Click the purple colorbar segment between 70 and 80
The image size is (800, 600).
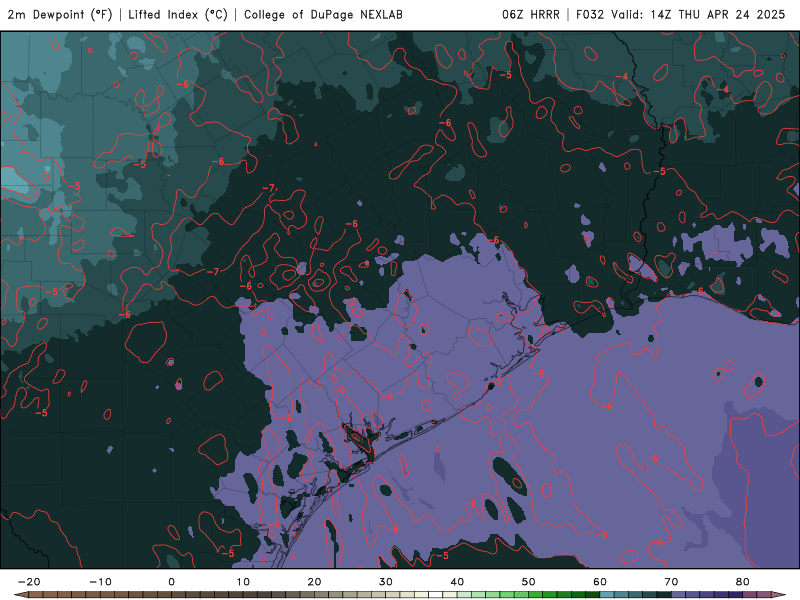tap(707, 595)
